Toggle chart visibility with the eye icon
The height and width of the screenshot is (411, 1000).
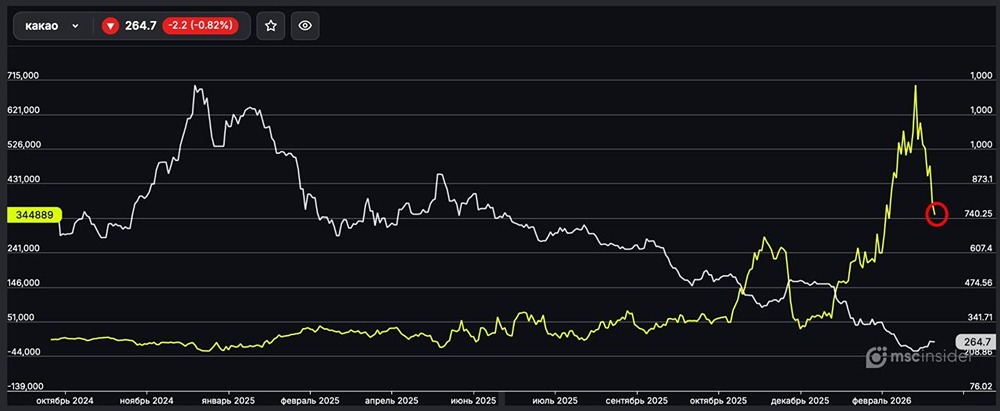[305, 27]
